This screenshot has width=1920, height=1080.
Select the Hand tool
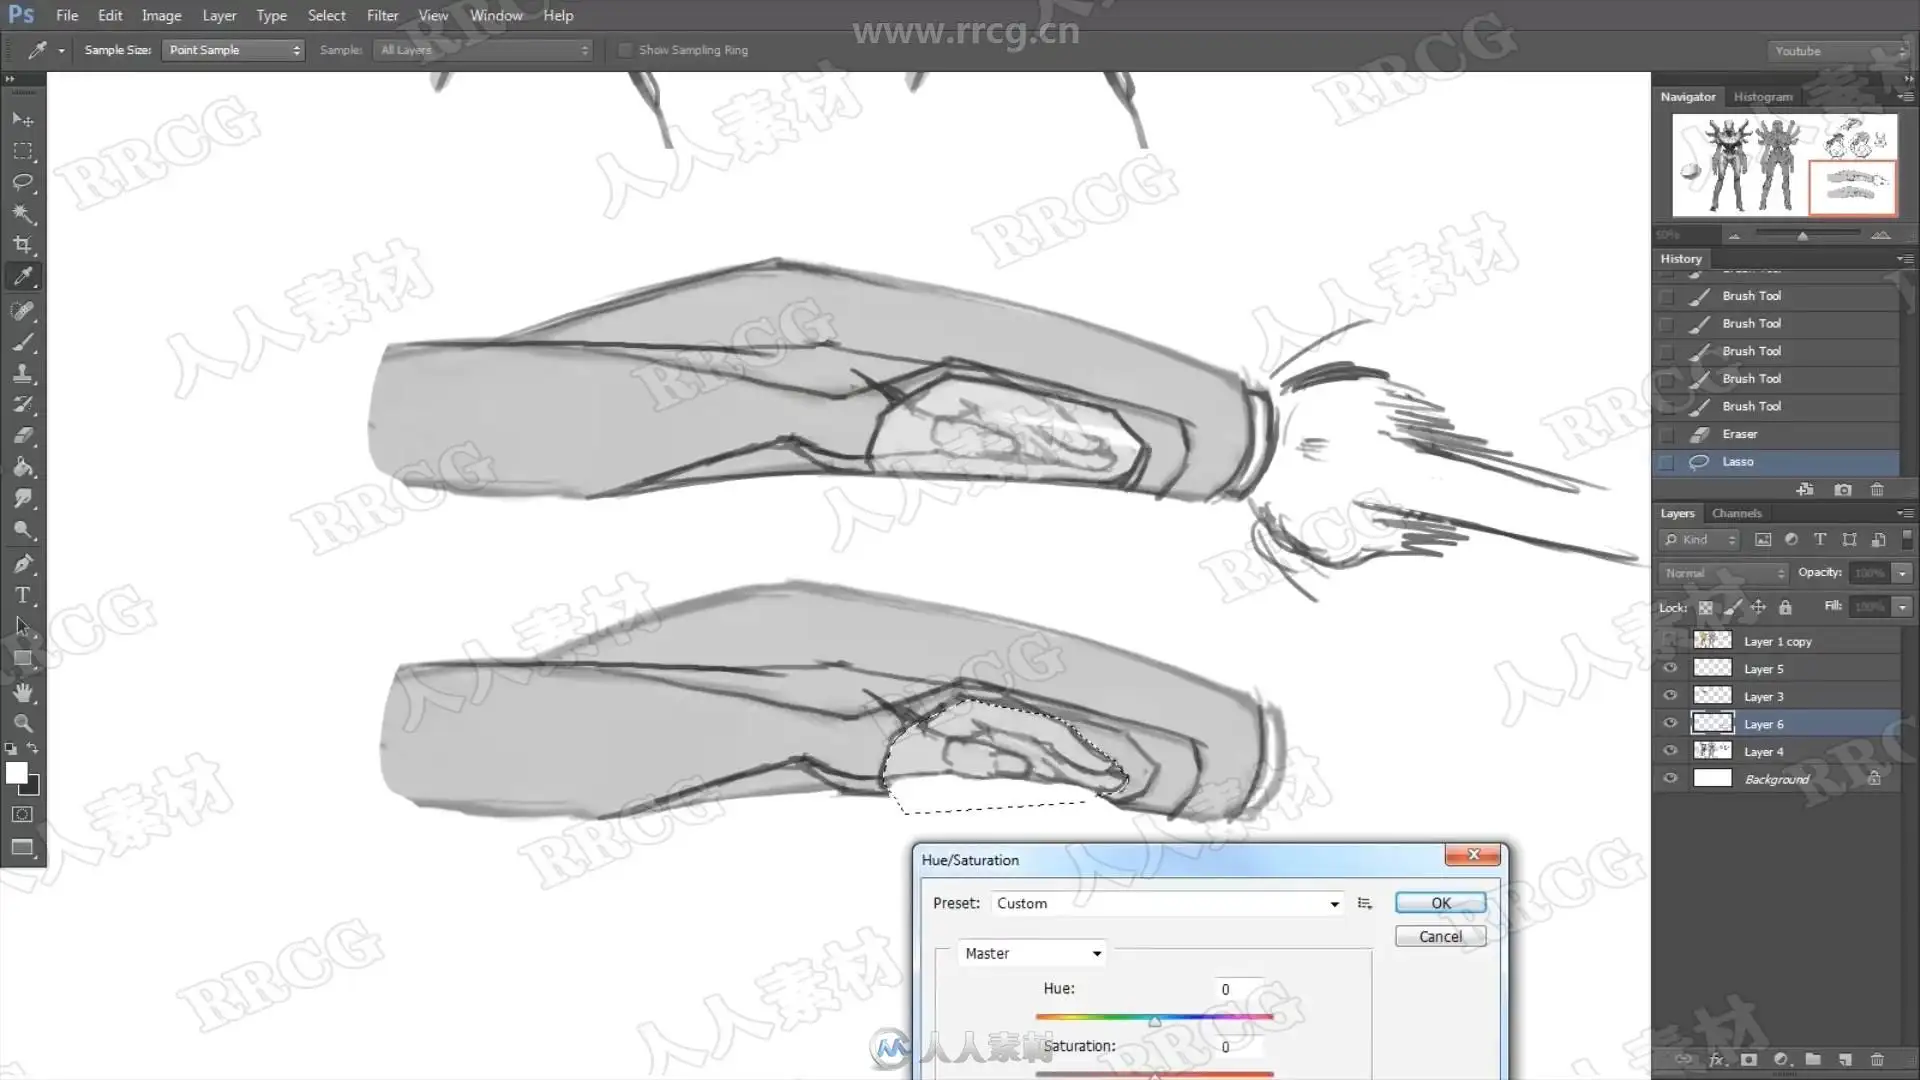tap(23, 692)
